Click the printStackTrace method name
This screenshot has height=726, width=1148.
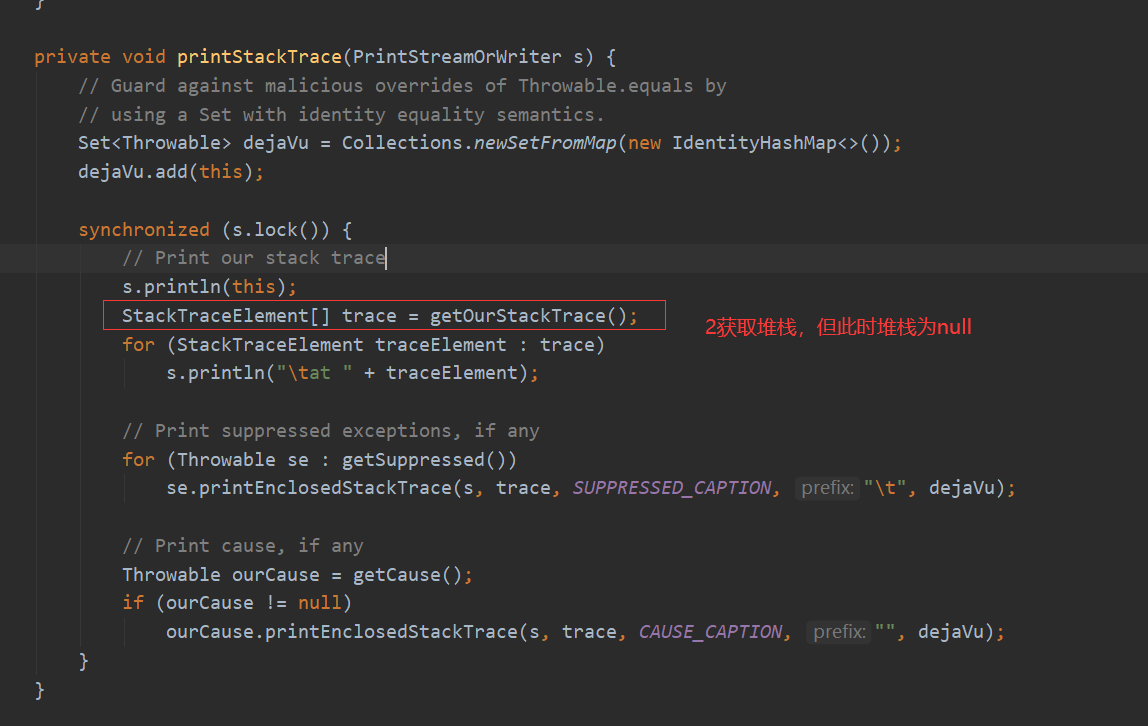pos(259,57)
